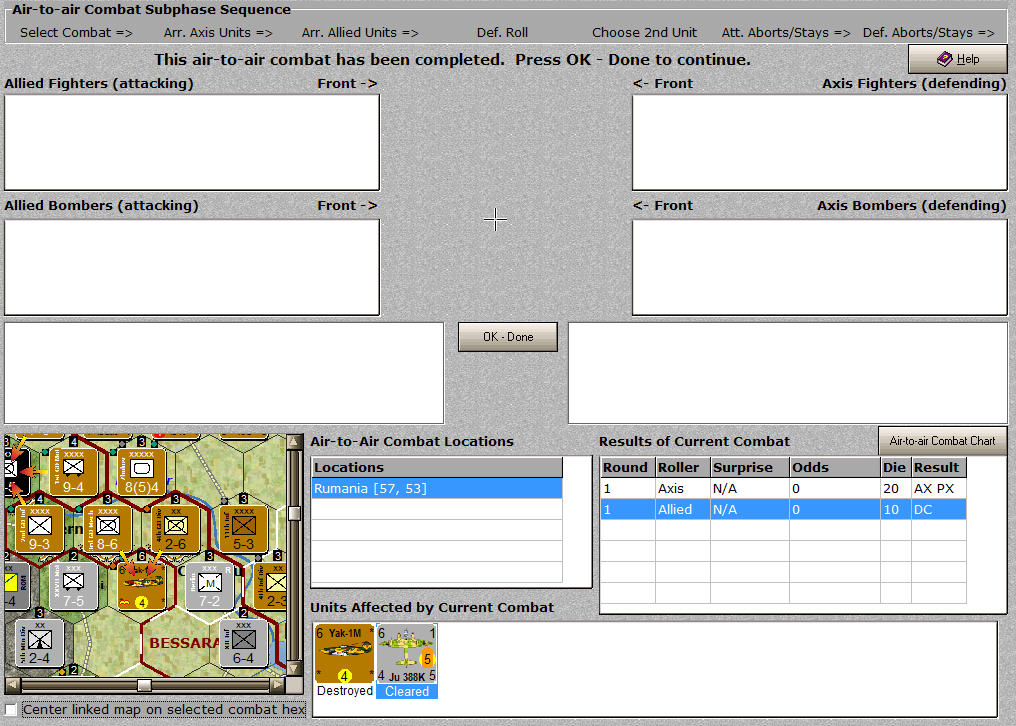Click the die value 20 cell

click(x=895, y=489)
